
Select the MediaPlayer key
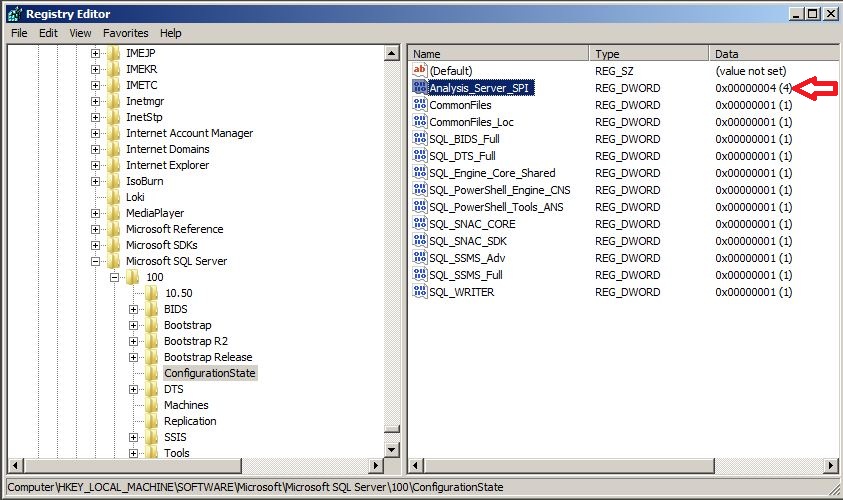click(155, 213)
